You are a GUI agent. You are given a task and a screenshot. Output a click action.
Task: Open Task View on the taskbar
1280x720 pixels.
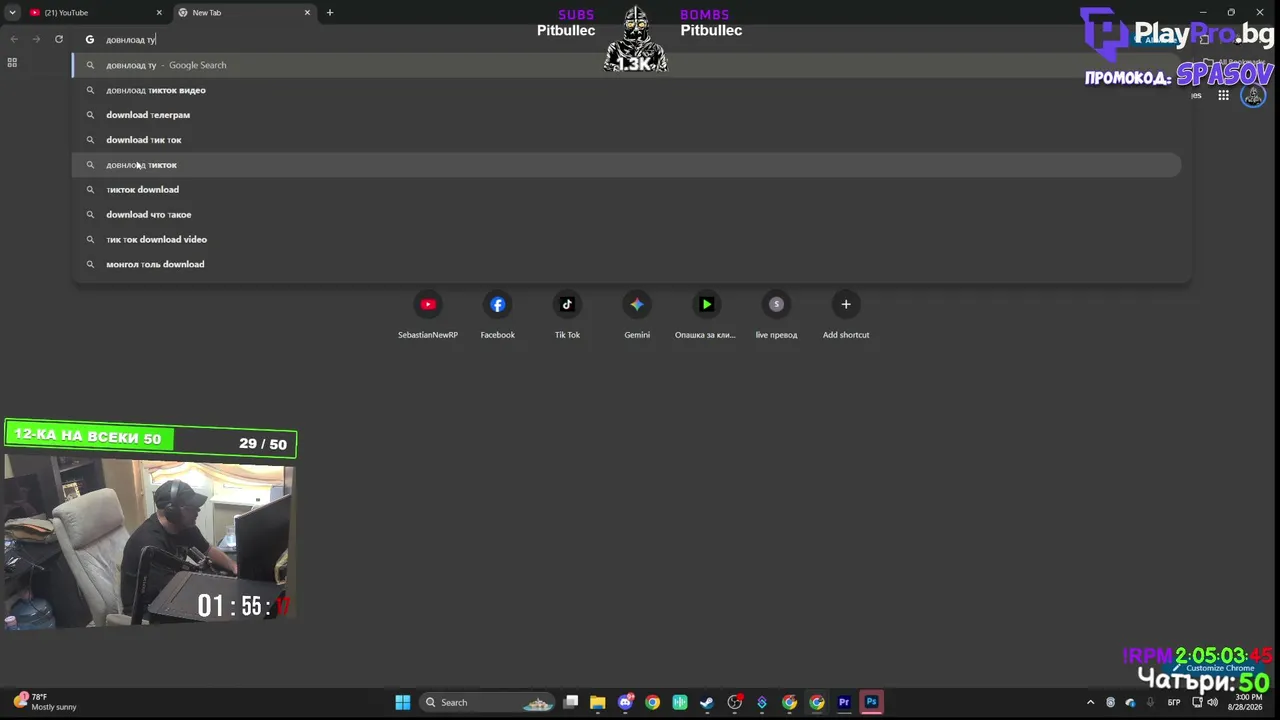coord(571,702)
